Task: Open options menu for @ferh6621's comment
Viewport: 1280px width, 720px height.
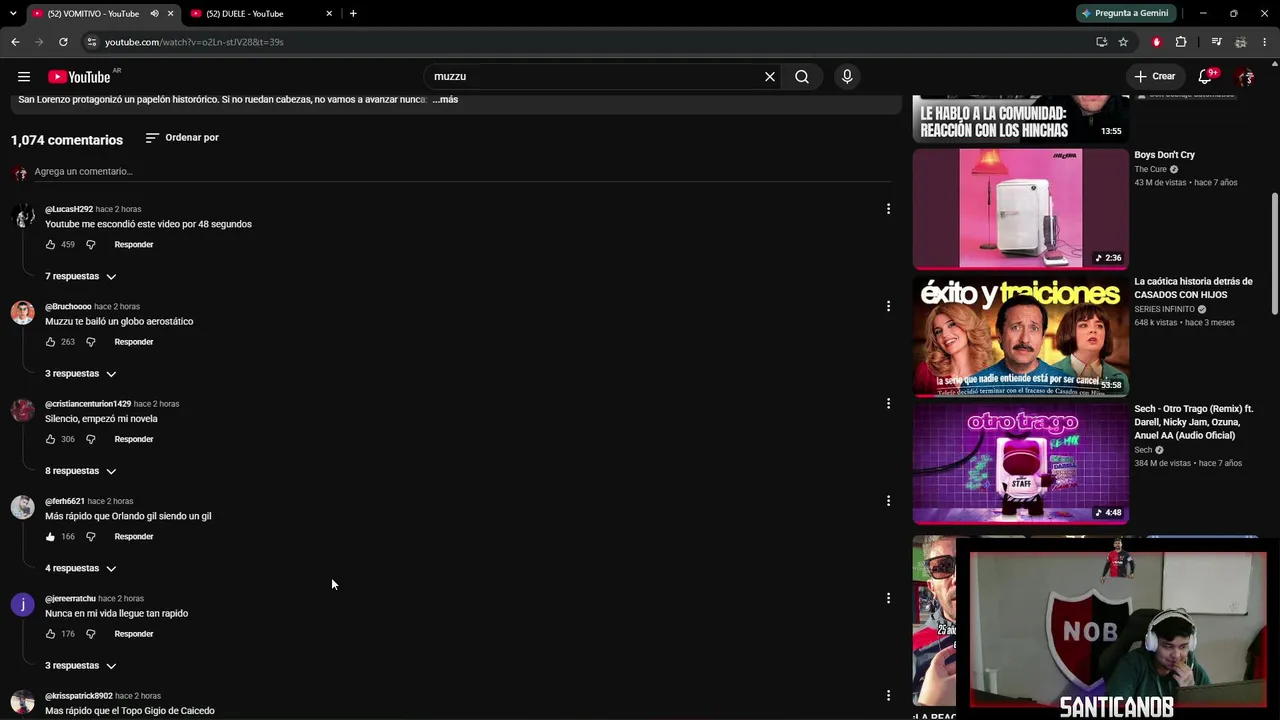Action: (888, 501)
